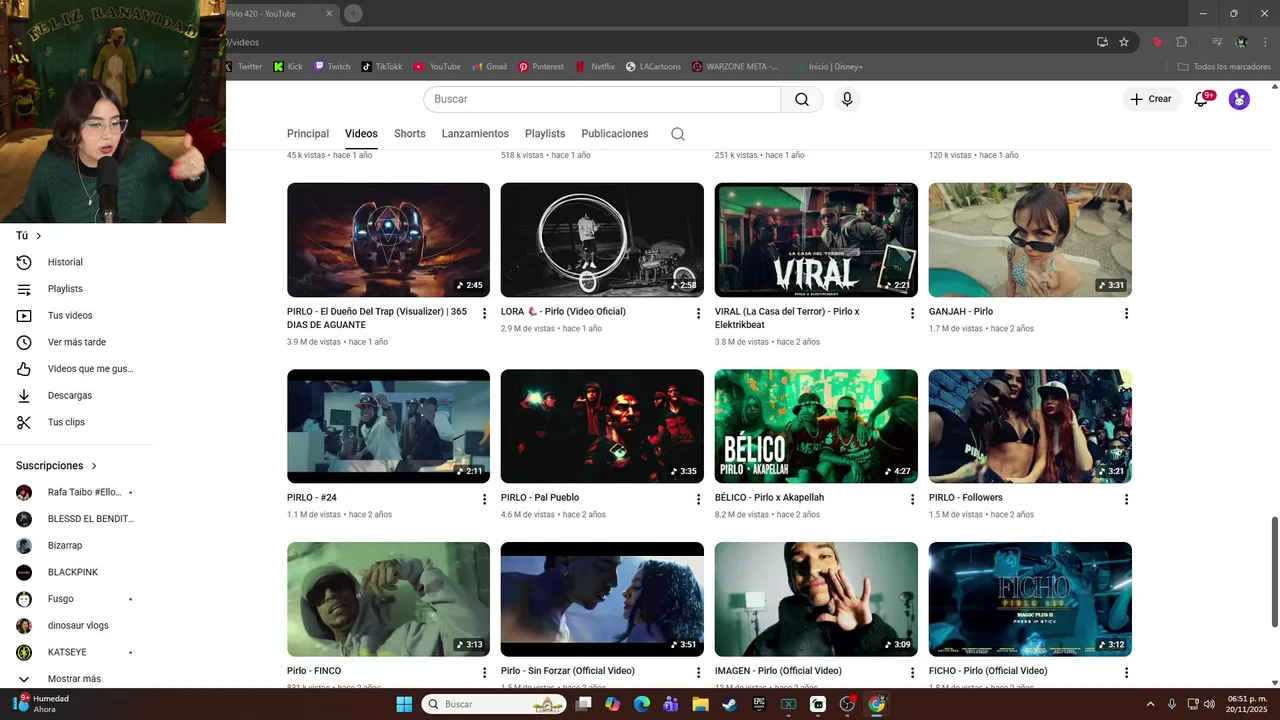The image size is (1280, 720).
Task: Open the Windows taskbar Buscar box
Action: tap(492, 704)
